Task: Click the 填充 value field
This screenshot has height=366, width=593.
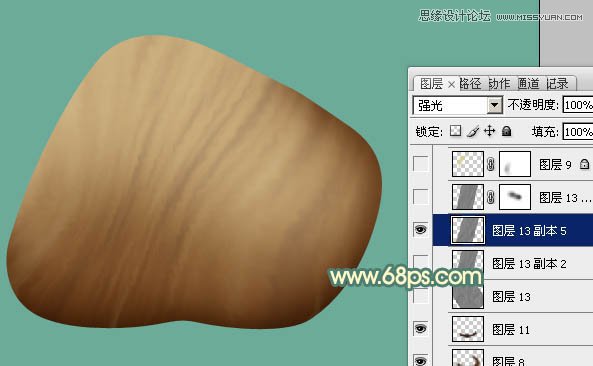Action: 578,132
